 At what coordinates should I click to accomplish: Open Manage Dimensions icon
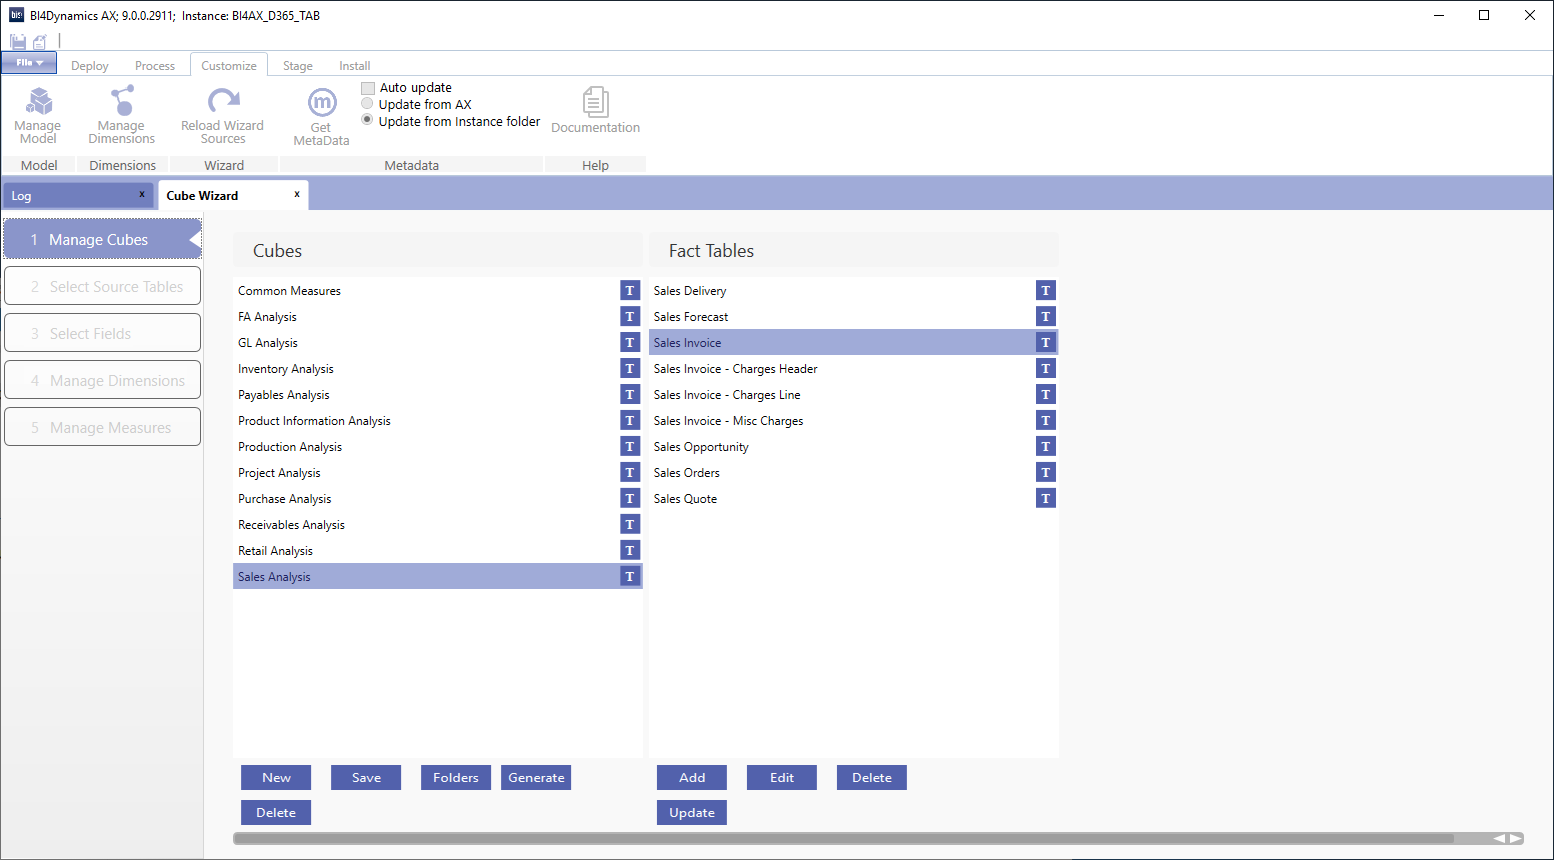122,115
